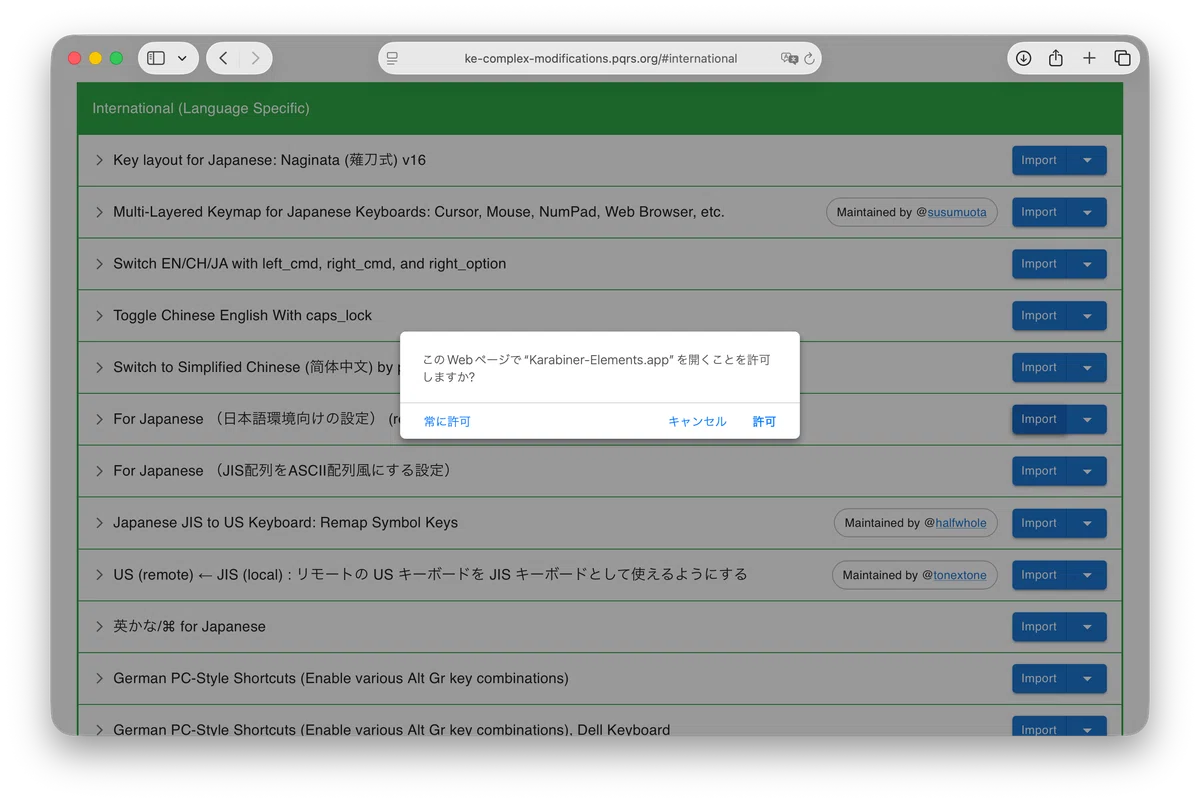The image size is (1200, 803).
Task: Click 許可 to allow opening Karabiner-Elements
Action: [x=764, y=421]
